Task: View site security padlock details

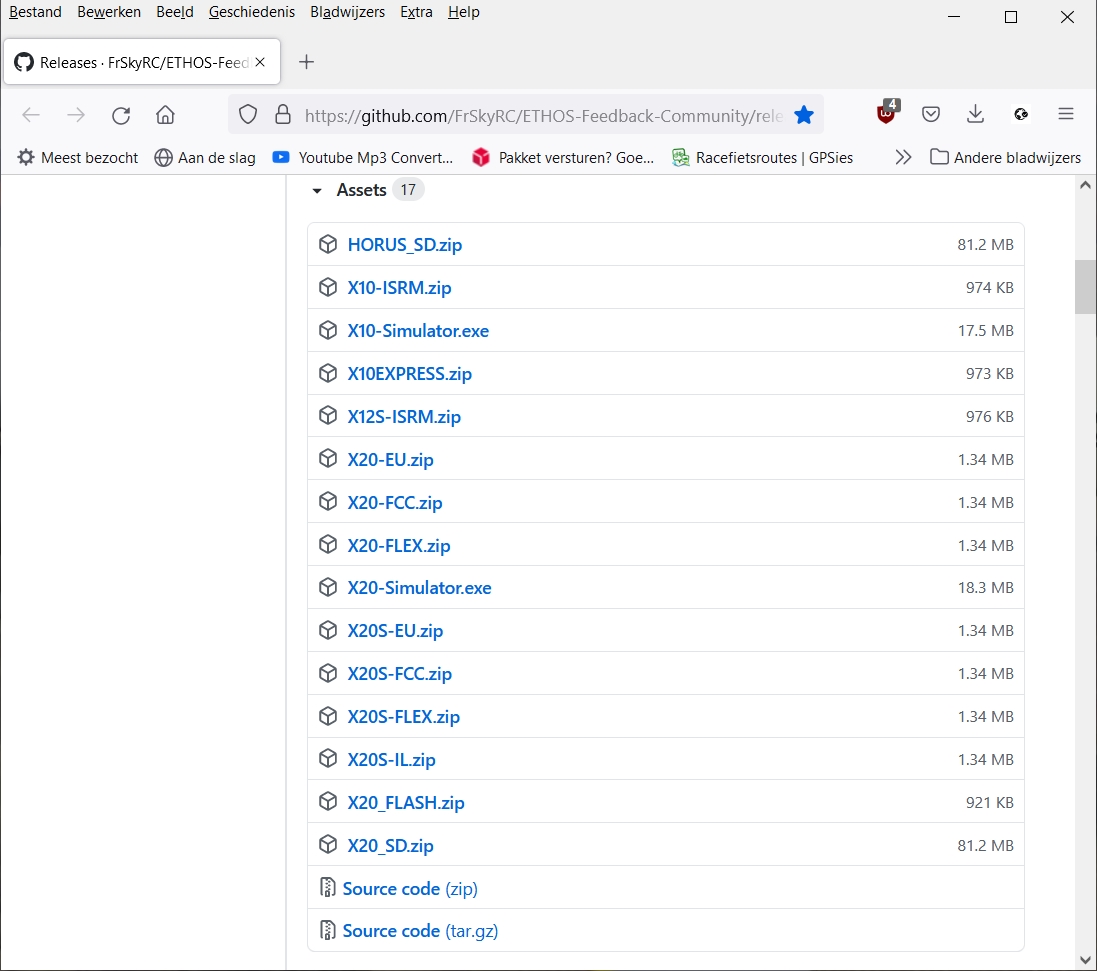Action: (283, 115)
